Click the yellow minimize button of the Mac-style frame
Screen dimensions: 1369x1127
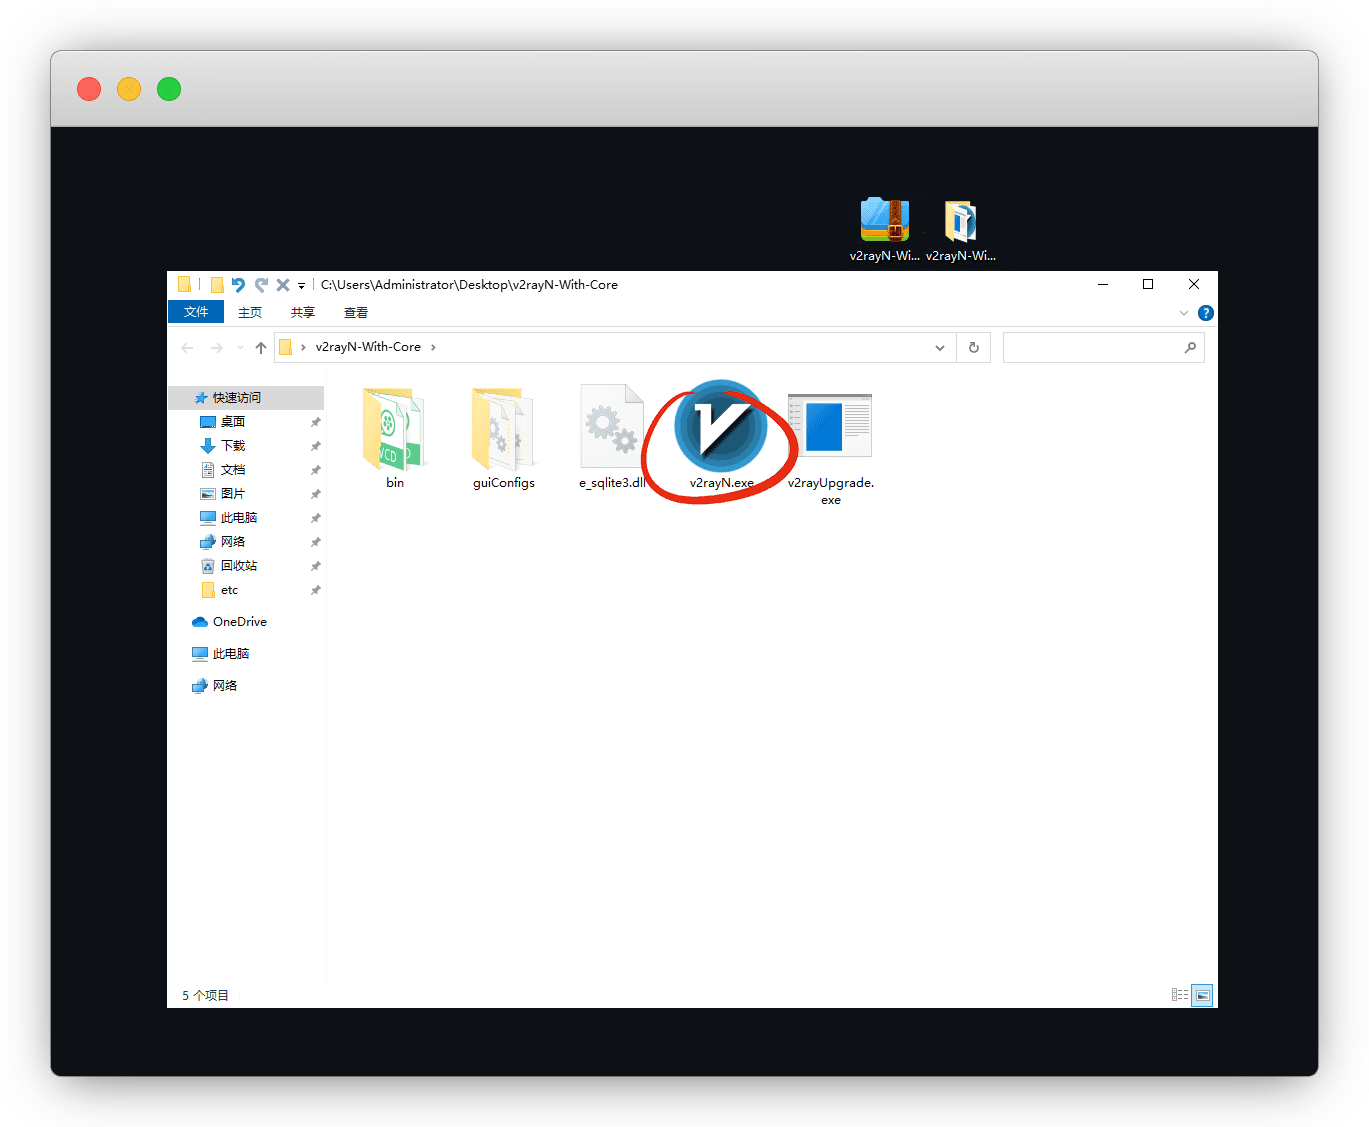(129, 89)
